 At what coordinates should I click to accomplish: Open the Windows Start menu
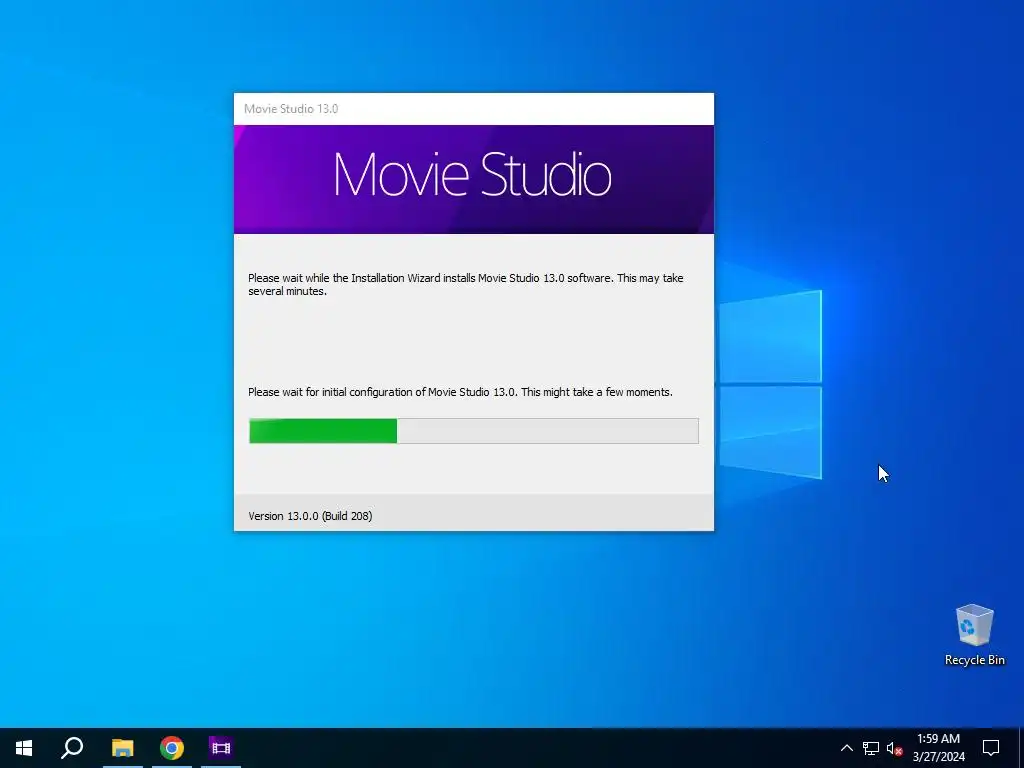(x=24, y=748)
